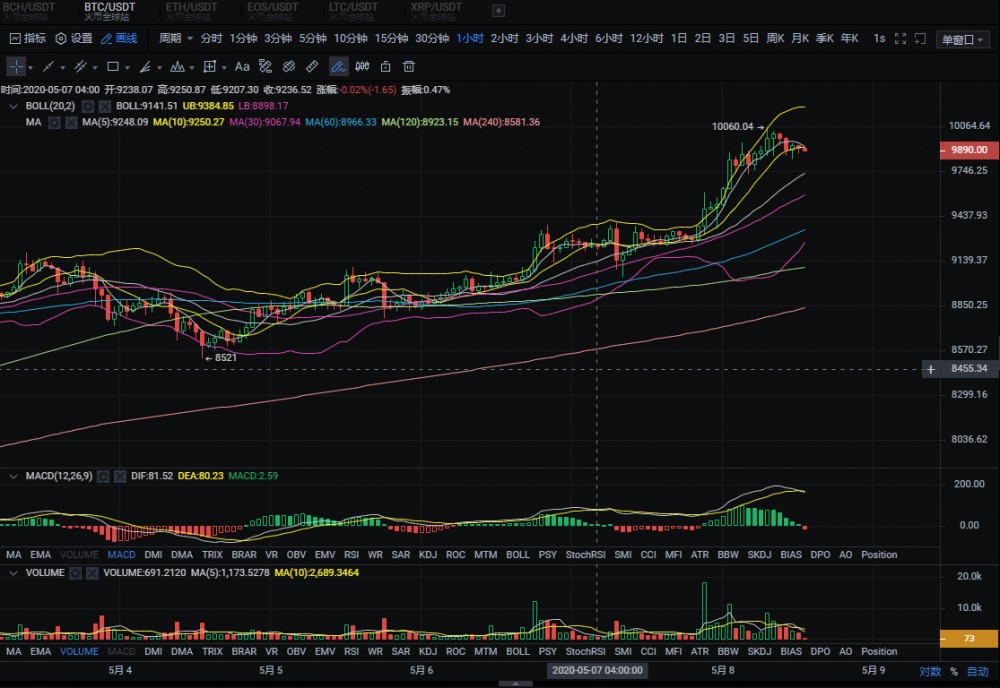The image size is (1000, 688).
Task: Select the crosshair cursor tool
Action: (17, 67)
